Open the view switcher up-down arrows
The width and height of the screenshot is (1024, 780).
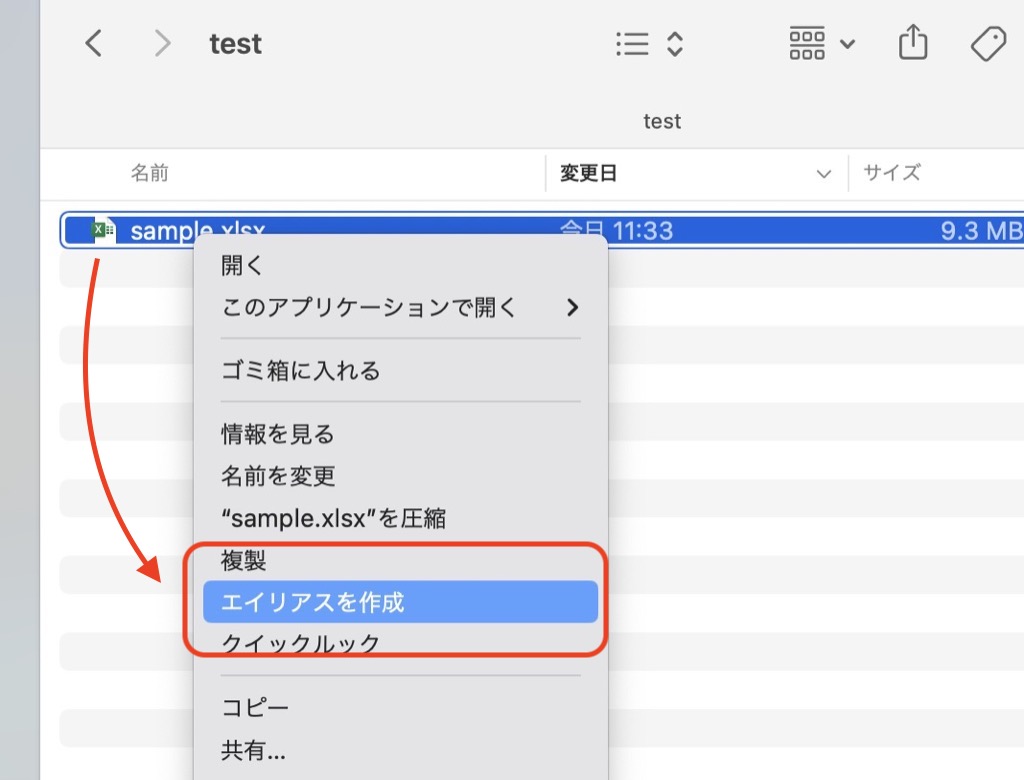(675, 44)
